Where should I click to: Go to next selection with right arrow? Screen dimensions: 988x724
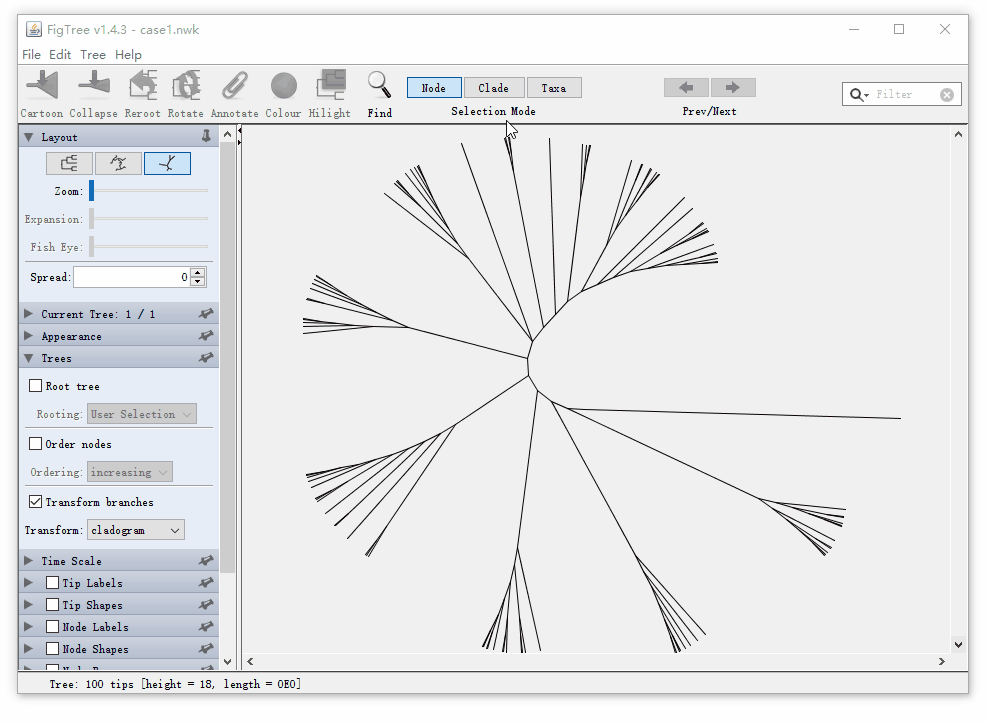click(732, 88)
